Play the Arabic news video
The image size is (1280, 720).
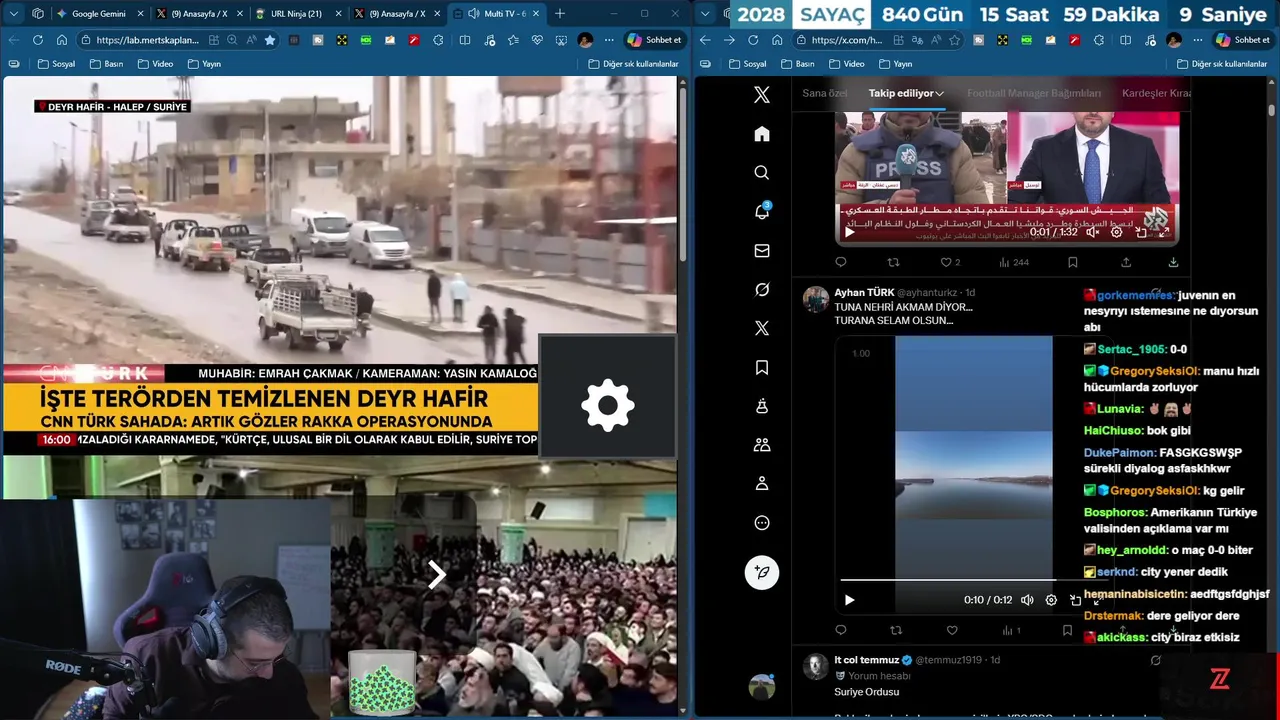point(849,232)
